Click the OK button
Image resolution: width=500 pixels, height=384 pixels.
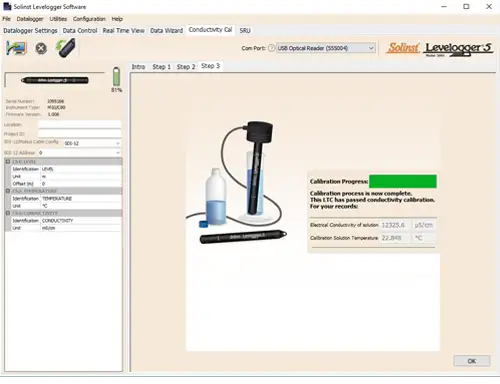pyautogui.click(x=472, y=361)
